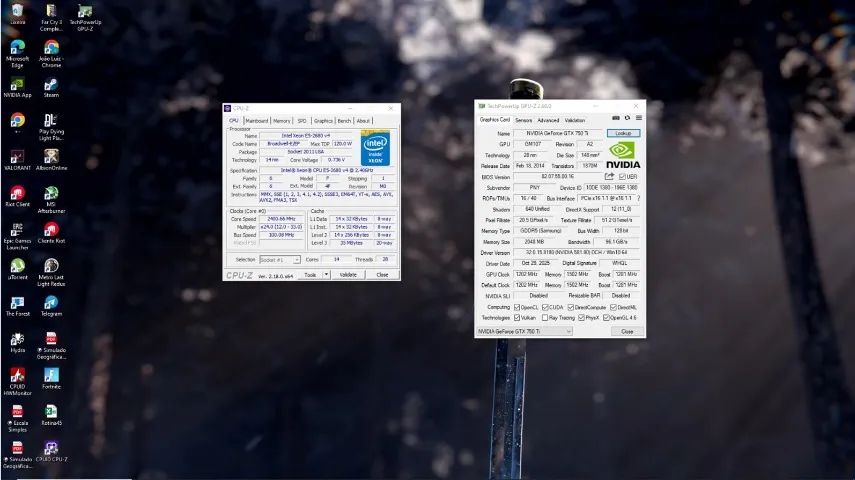Toggle the DirectML checkbox
The image size is (855, 480).
pyautogui.click(x=613, y=308)
